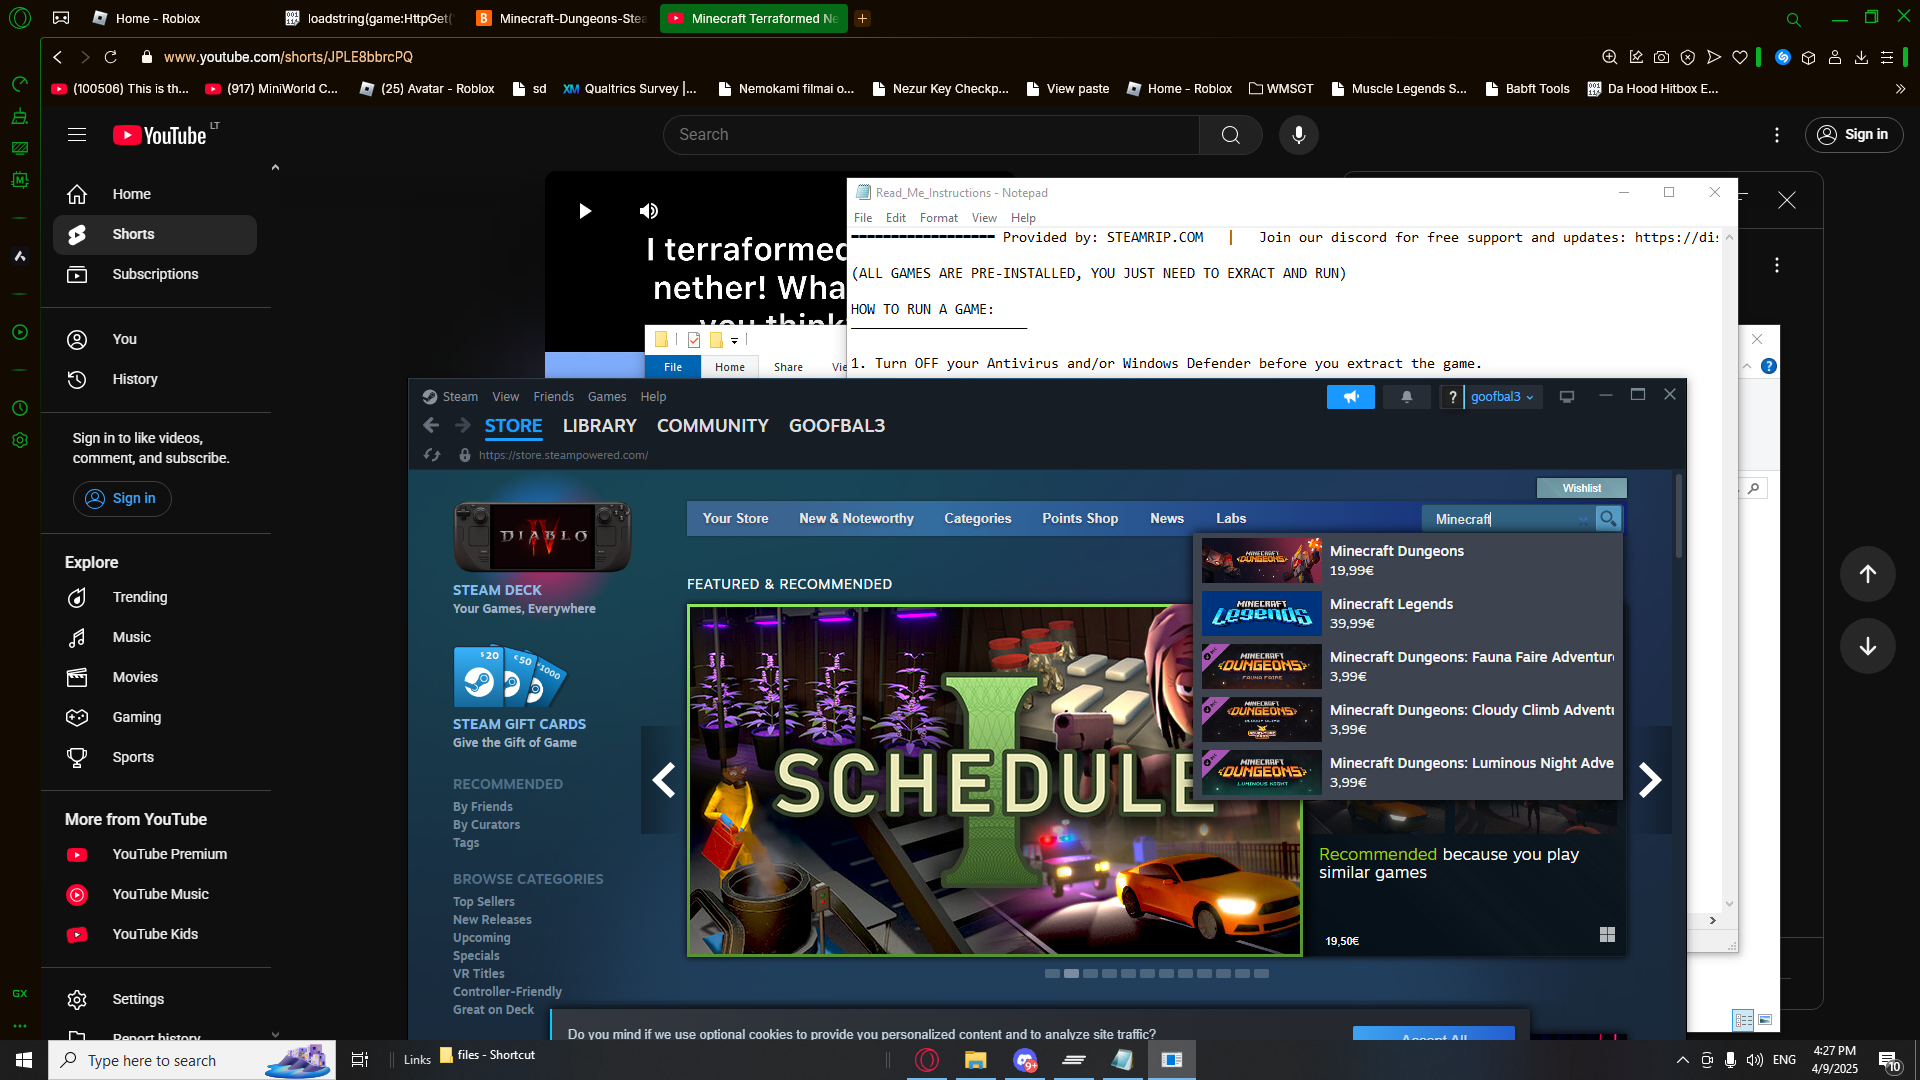Open YouTube Music link
1920x1080 pixels.
155,894
